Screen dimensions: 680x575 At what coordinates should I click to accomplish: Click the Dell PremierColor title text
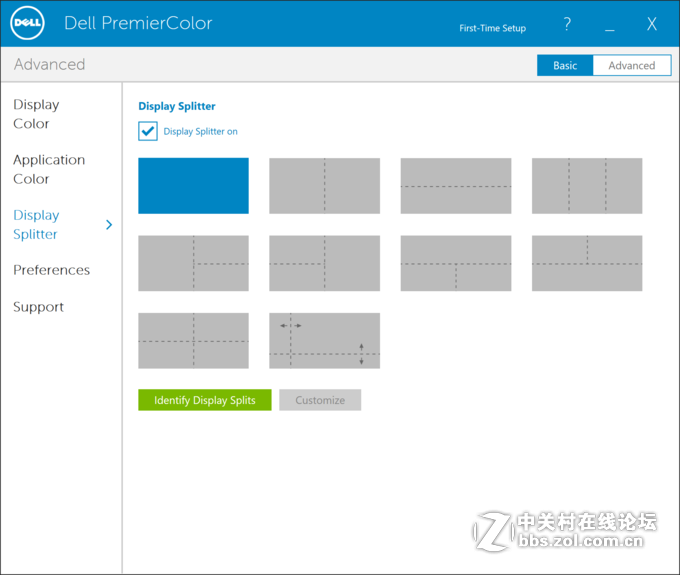138,23
